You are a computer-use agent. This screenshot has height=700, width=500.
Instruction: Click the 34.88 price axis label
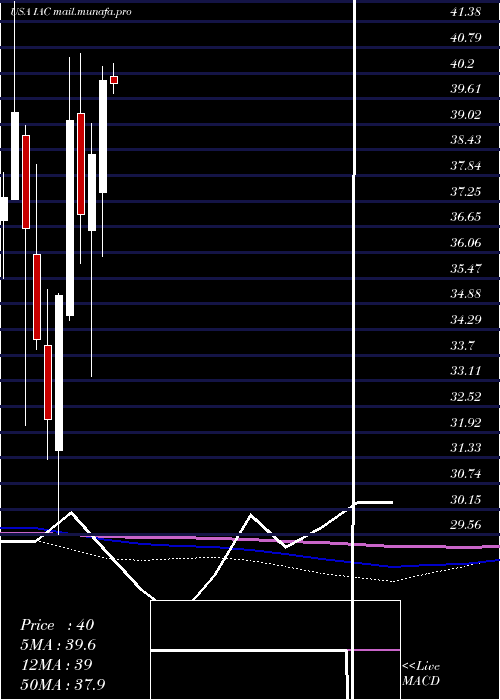click(466, 294)
